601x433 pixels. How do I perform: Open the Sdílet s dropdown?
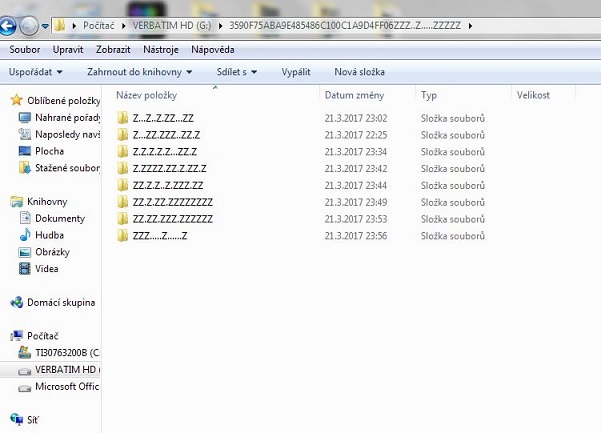click(237, 72)
